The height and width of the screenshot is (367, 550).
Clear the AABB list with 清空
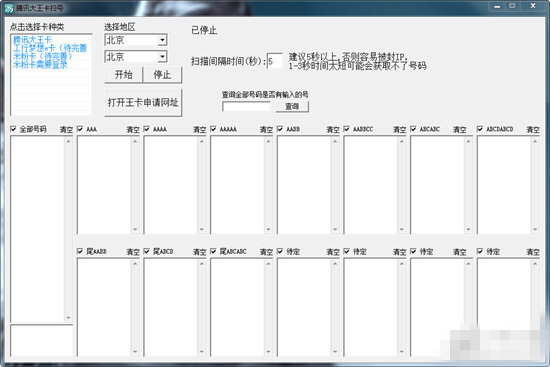click(x=333, y=129)
